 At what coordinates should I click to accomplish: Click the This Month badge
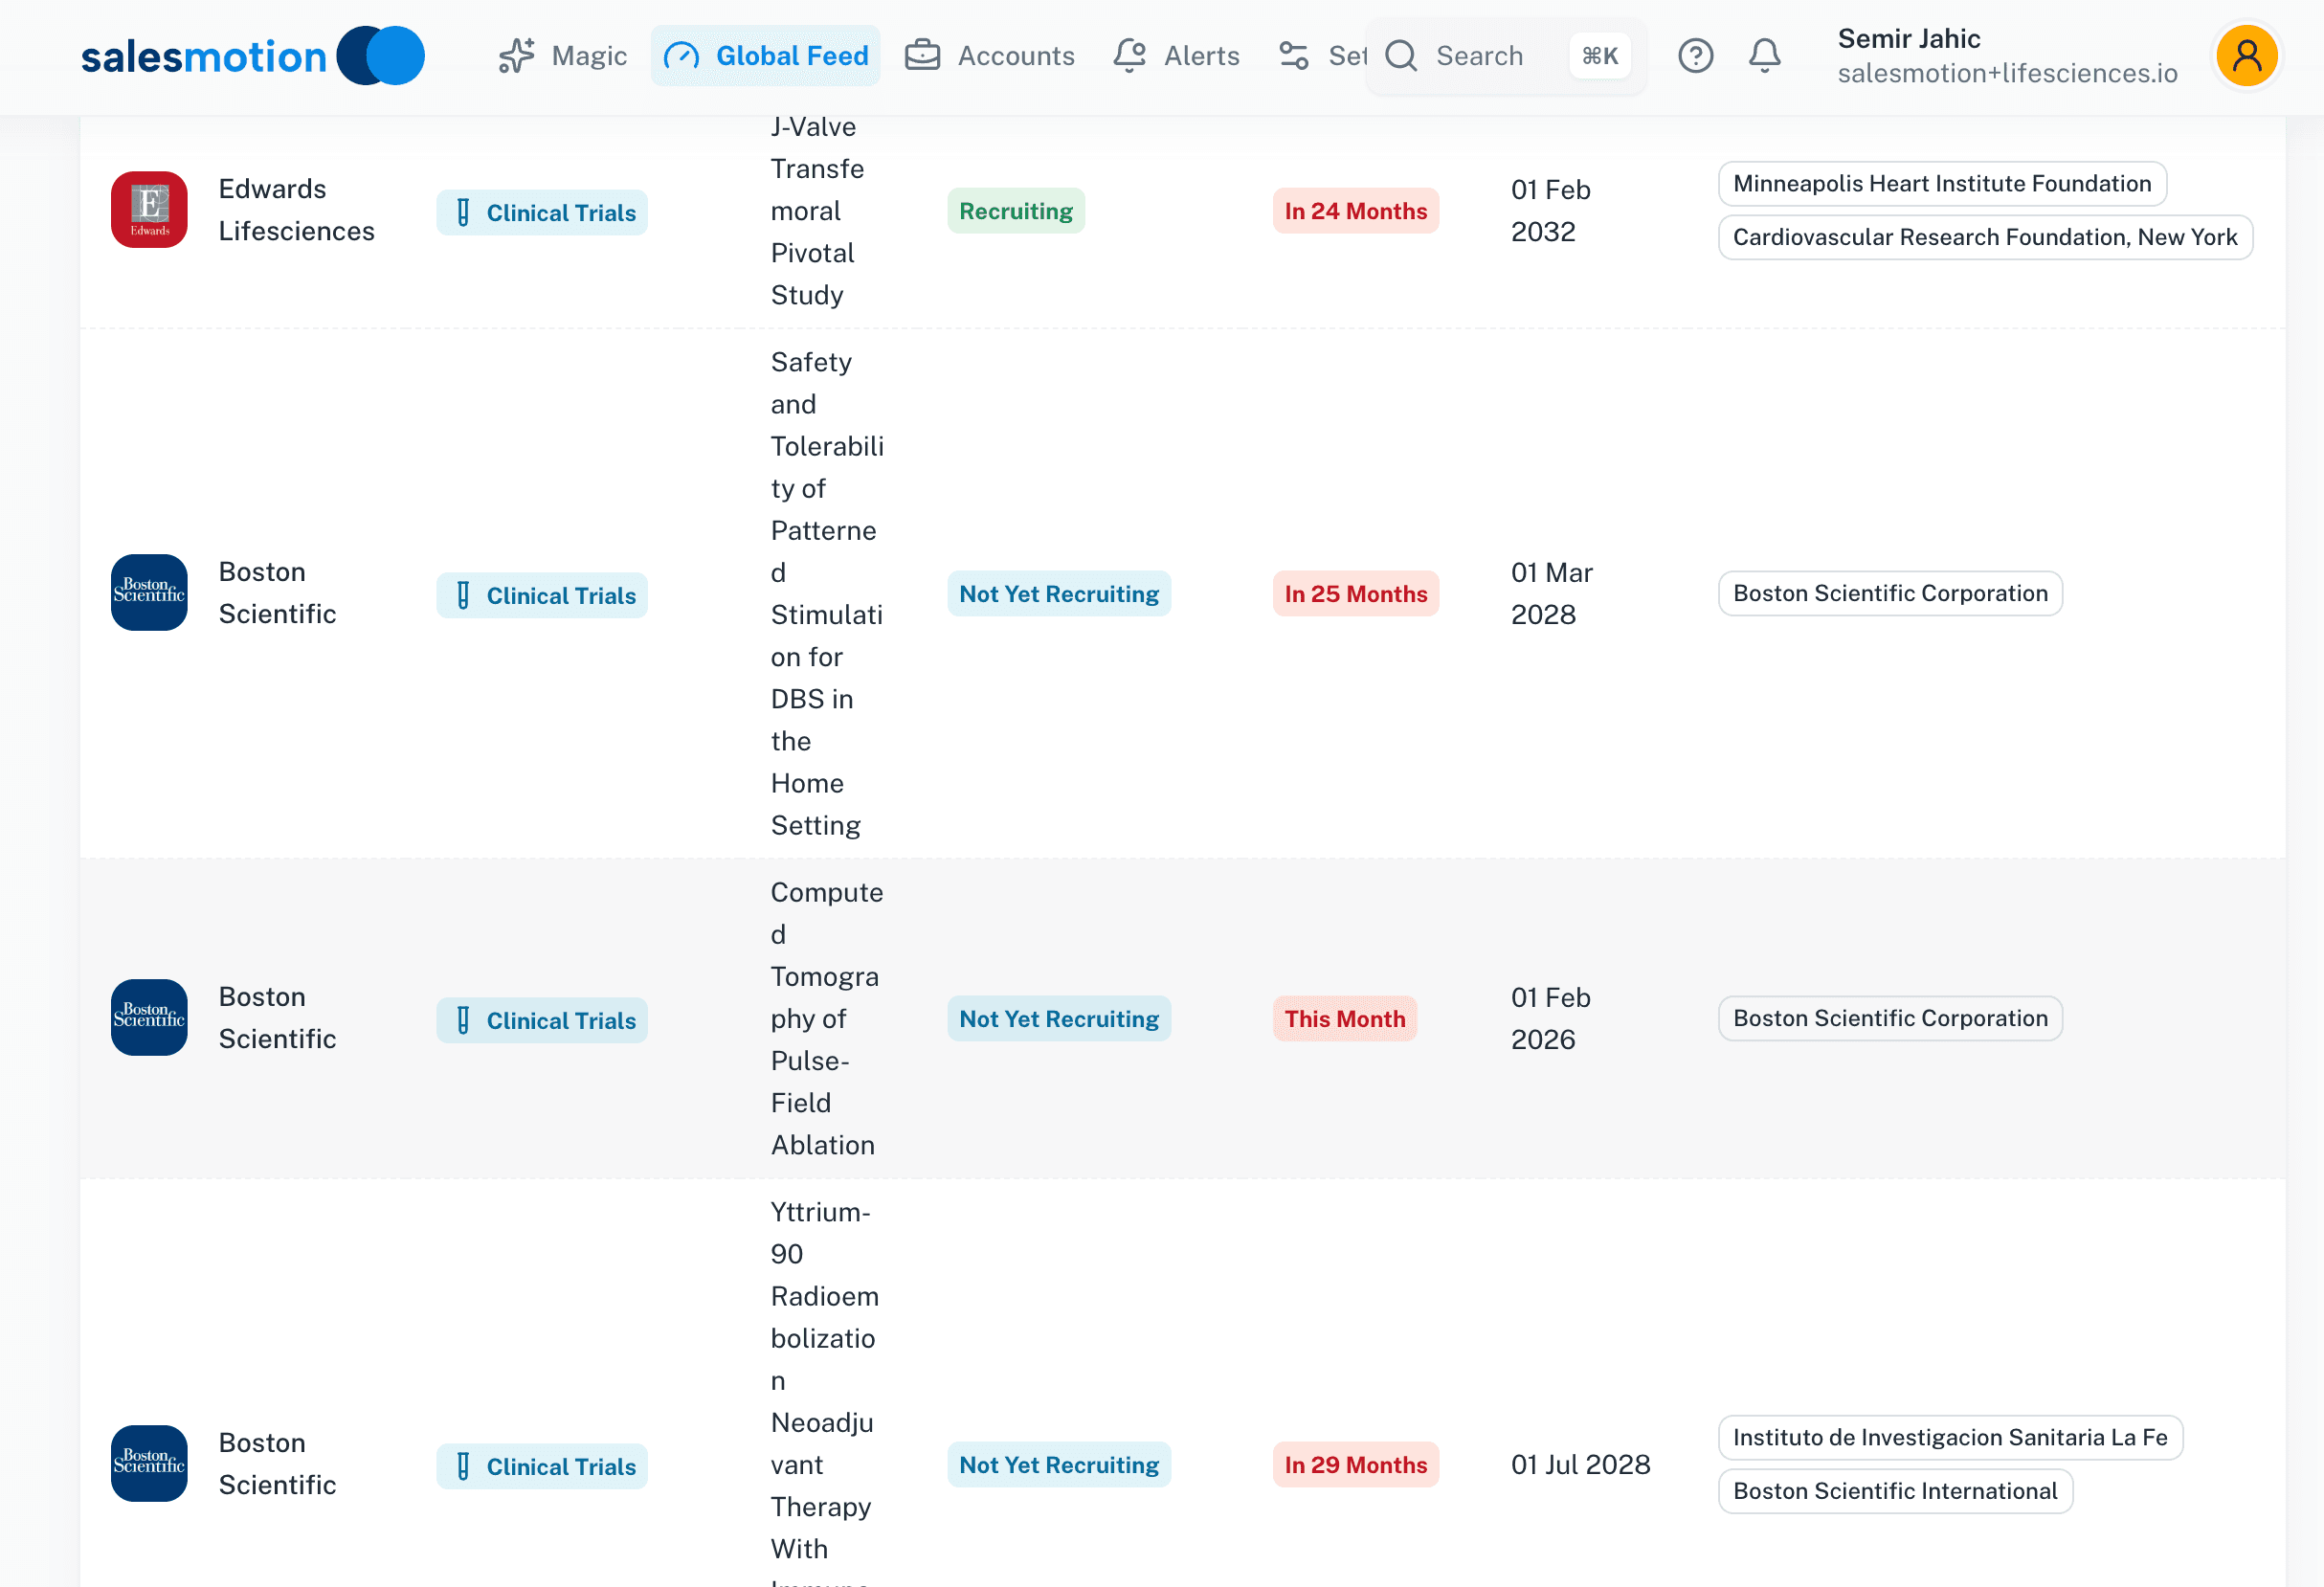(x=1344, y=1019)
